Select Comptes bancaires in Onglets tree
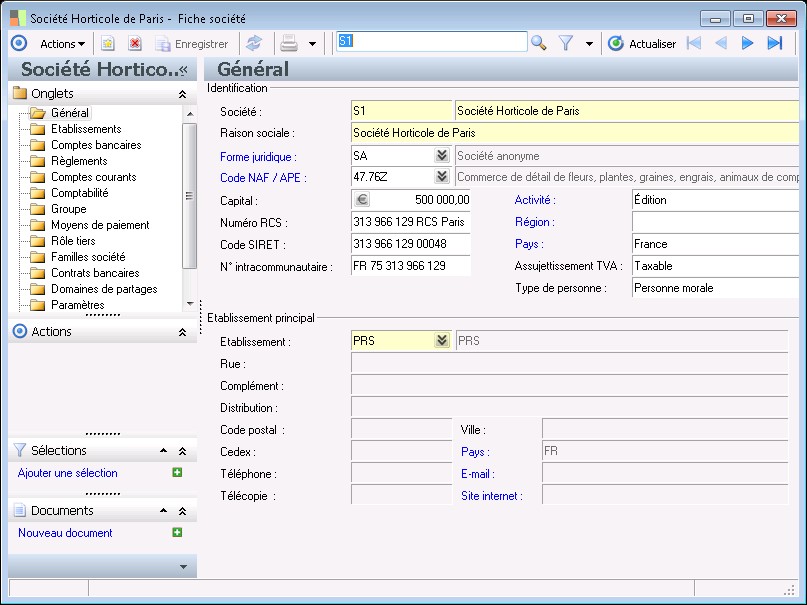The width and height of the screenshot is (807, 605). click(96, 145)
